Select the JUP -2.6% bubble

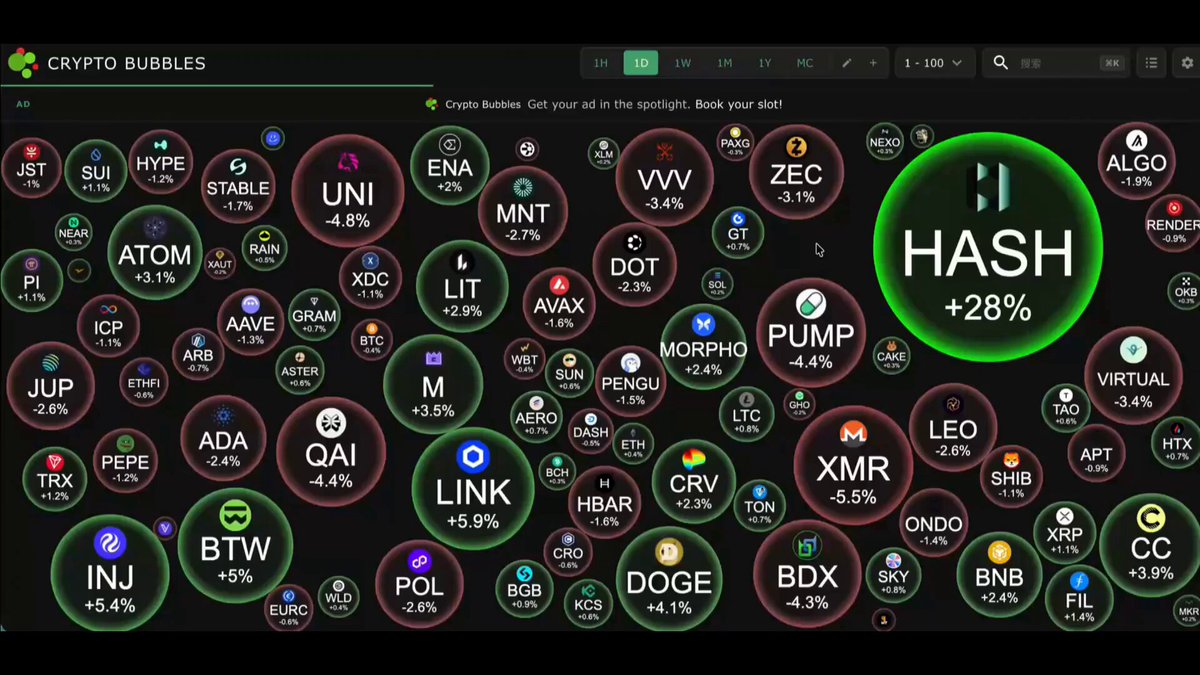coord(50,386)
